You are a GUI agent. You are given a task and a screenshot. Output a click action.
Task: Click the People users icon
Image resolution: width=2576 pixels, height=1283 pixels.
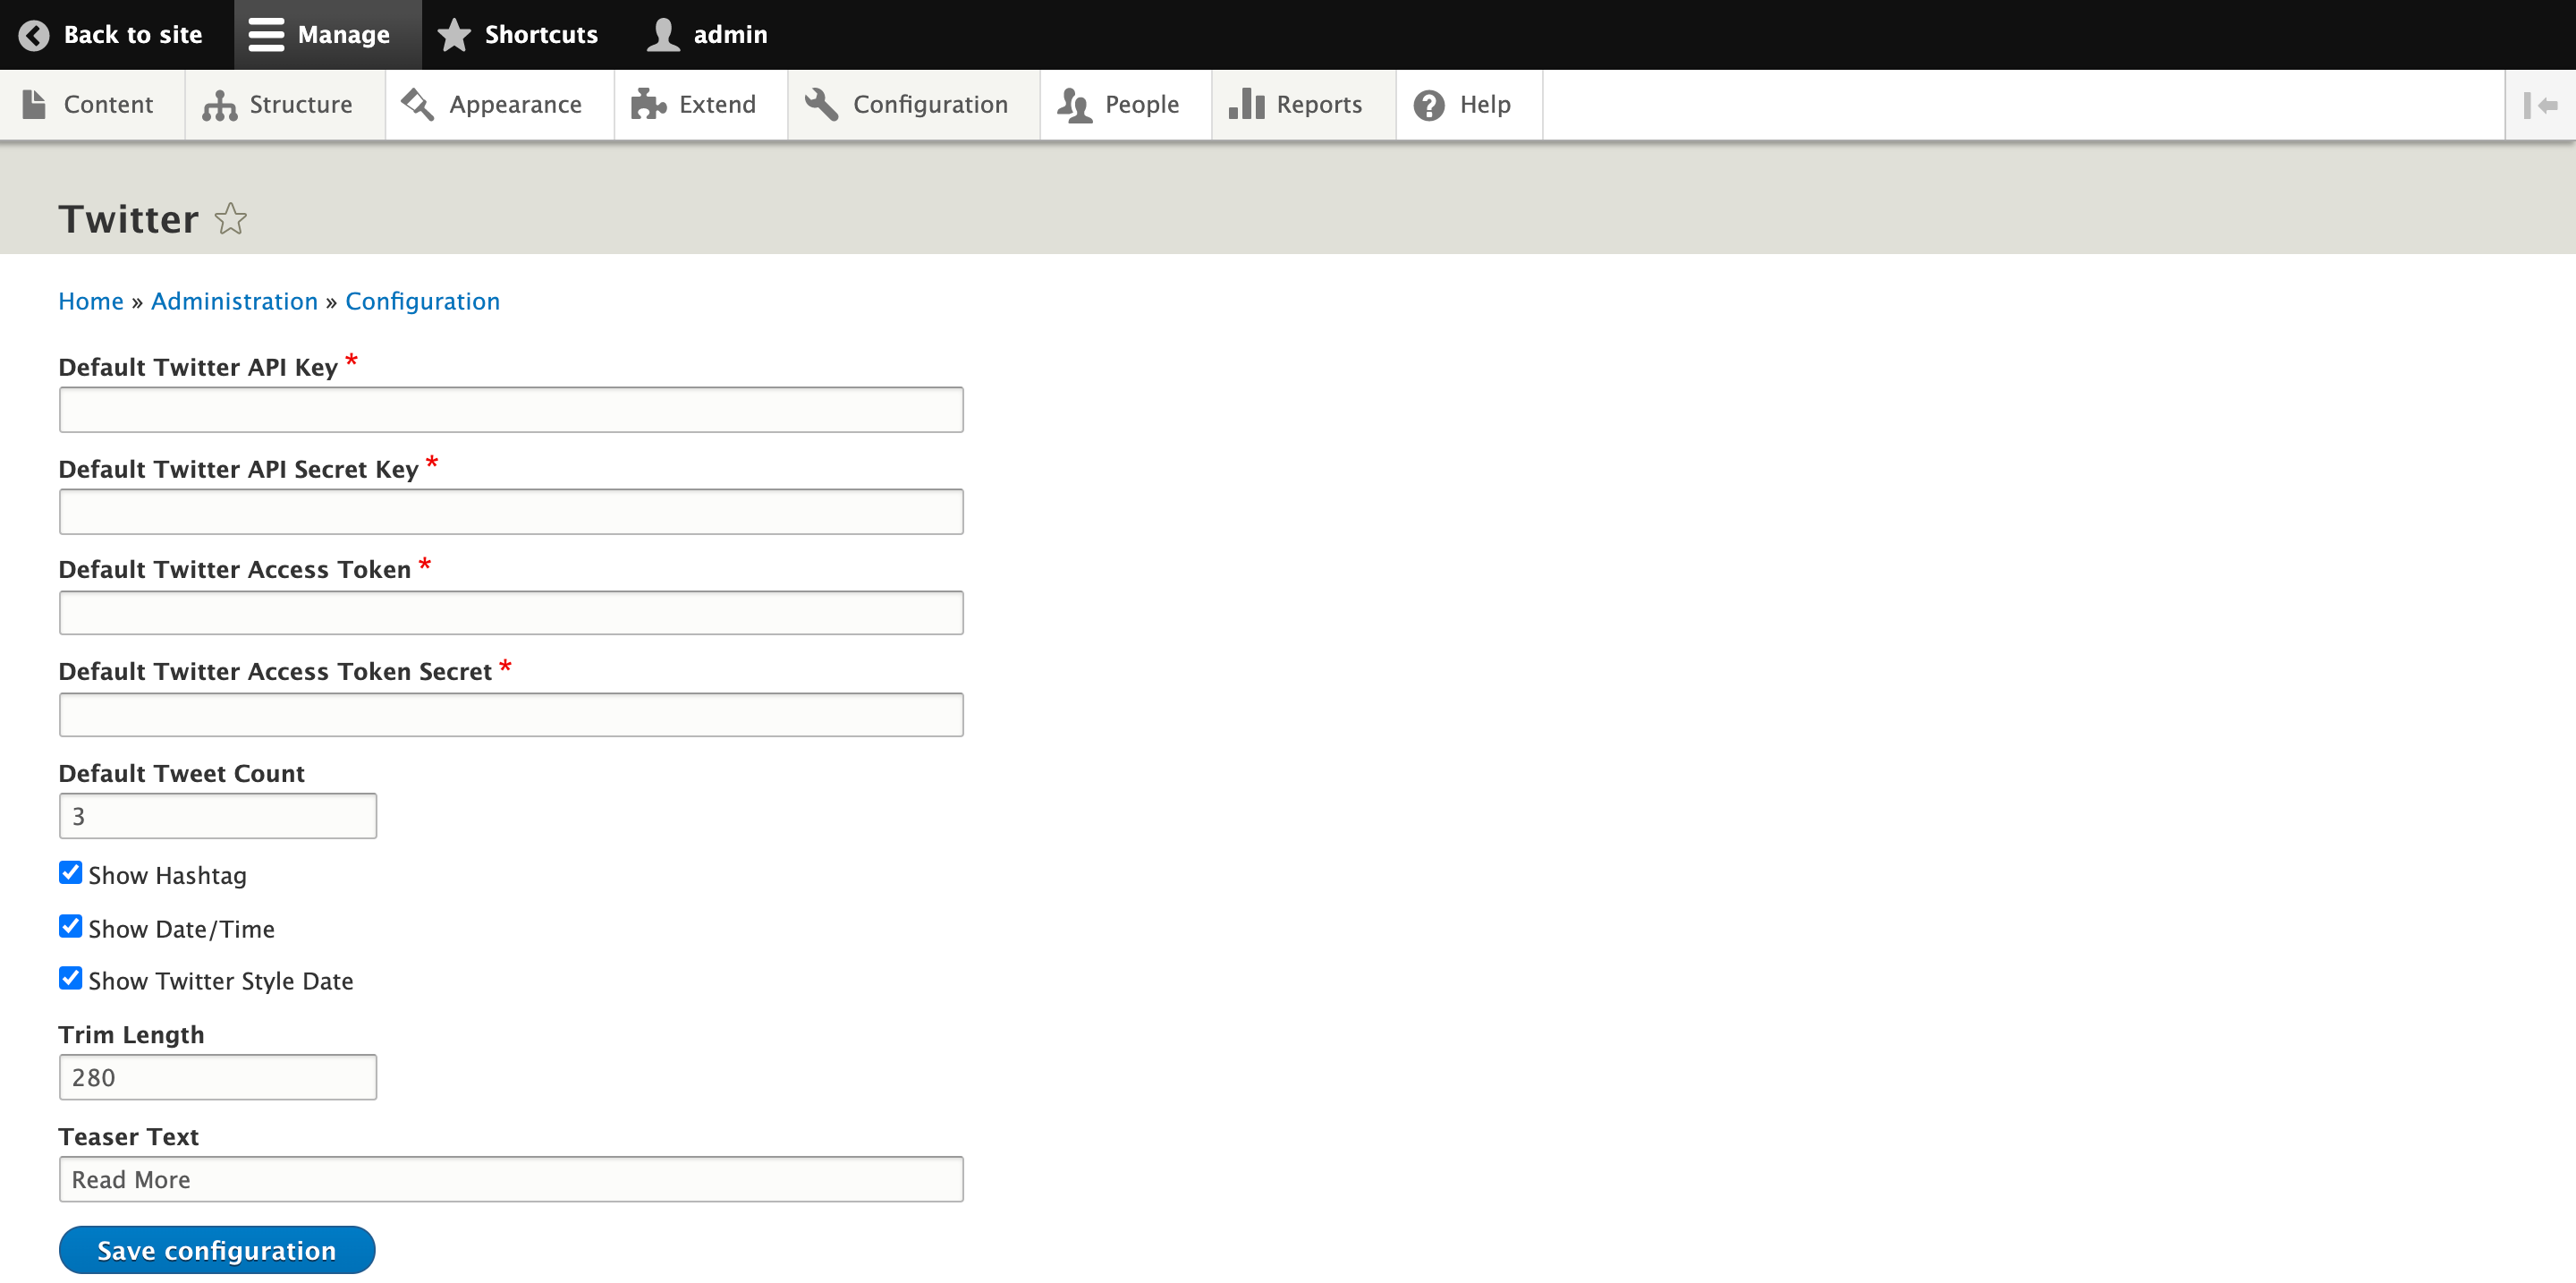1074,104
